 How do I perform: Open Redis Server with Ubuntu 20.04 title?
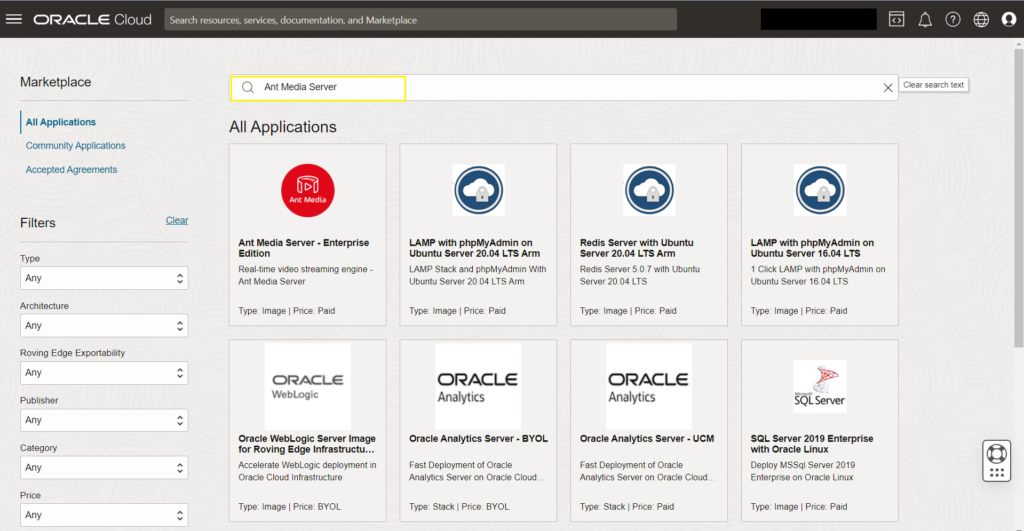click(637, 248)
